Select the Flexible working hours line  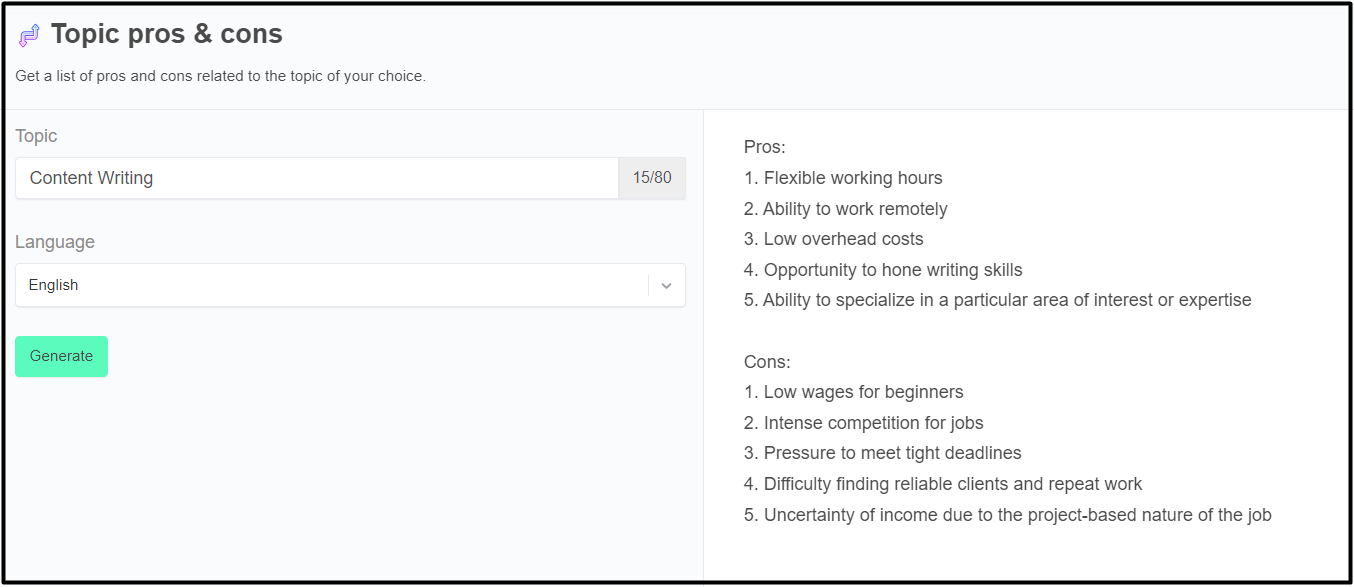pos(843,178)
